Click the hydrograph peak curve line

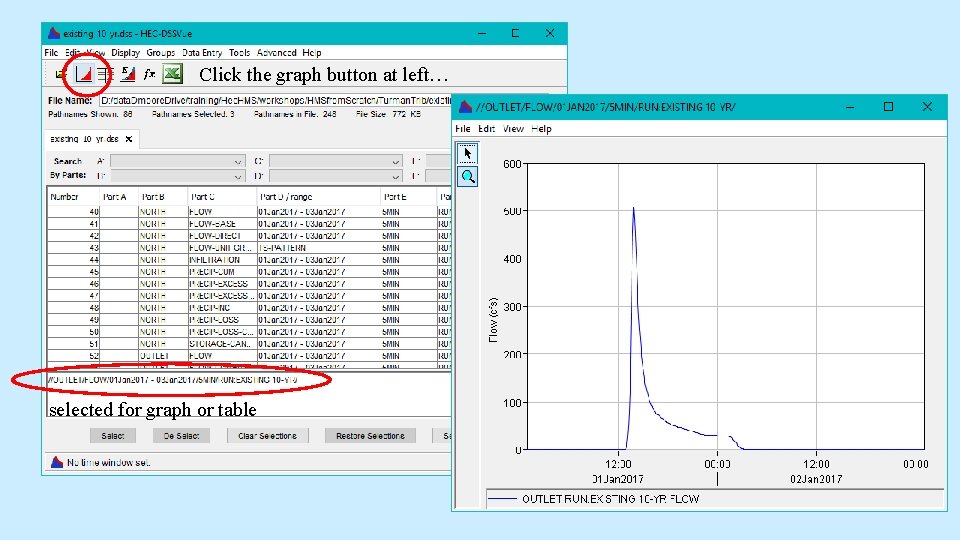[x=634, y=209]
